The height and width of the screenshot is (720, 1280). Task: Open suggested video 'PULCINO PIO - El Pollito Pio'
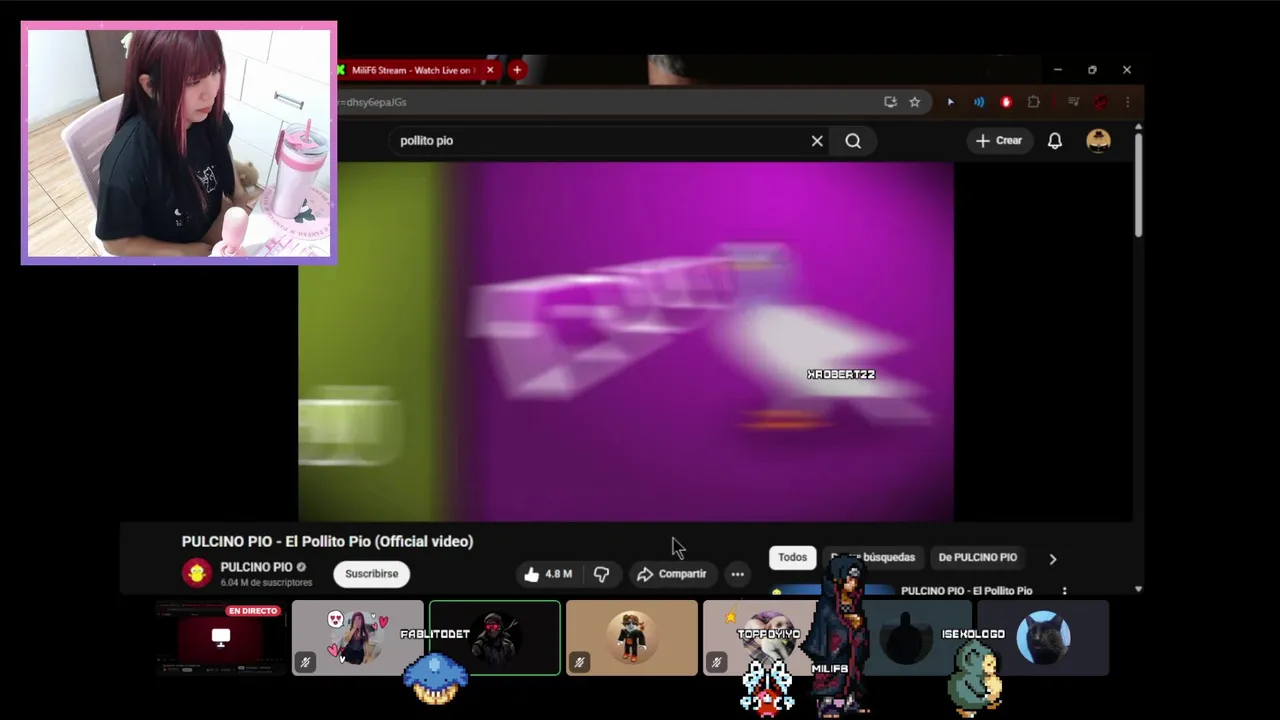[x=966, y=591]
